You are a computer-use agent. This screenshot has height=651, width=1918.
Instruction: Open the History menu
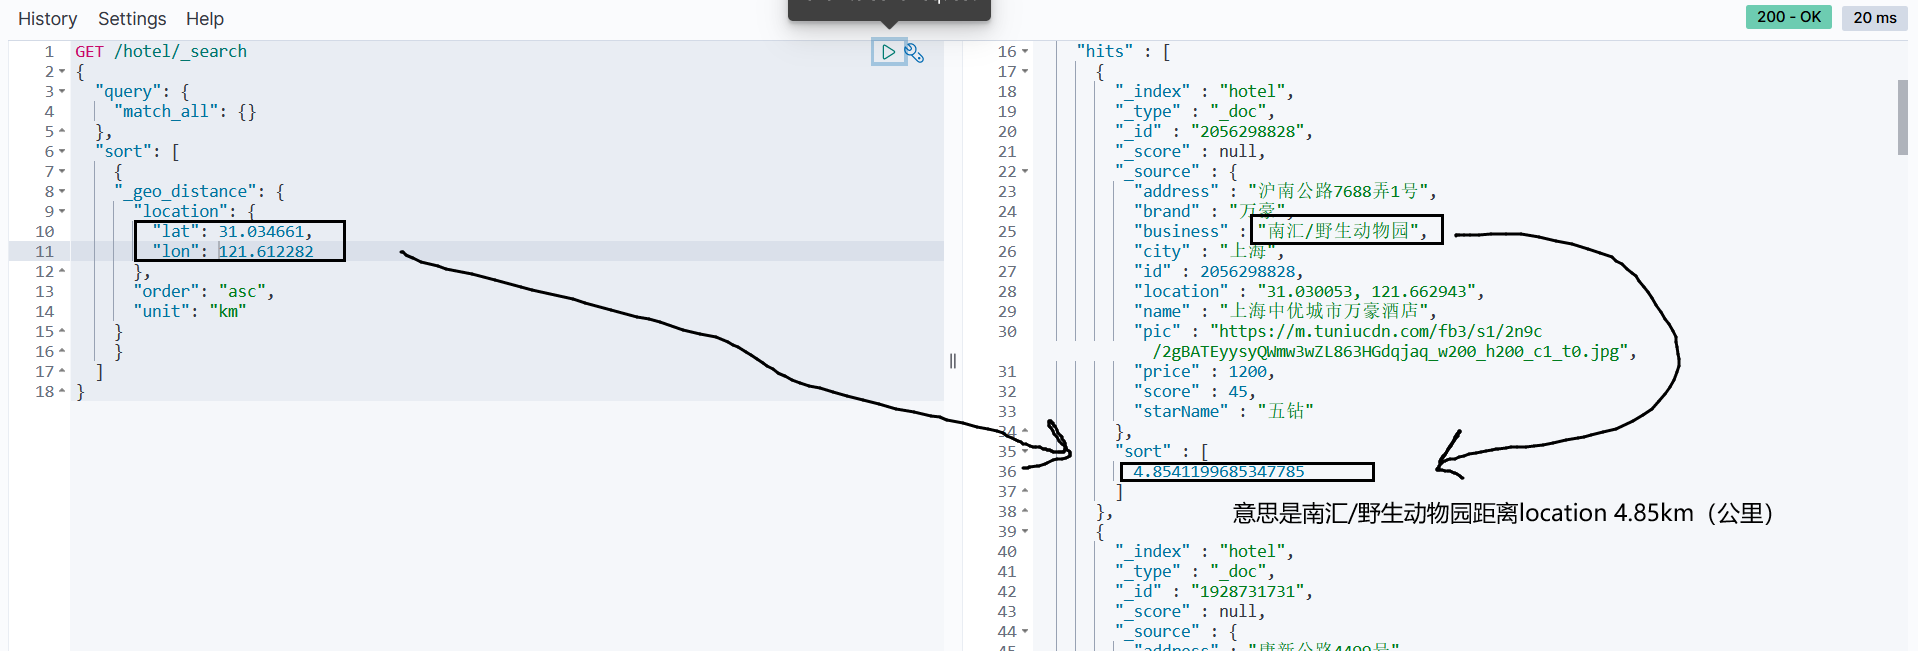tap(47, 19)
